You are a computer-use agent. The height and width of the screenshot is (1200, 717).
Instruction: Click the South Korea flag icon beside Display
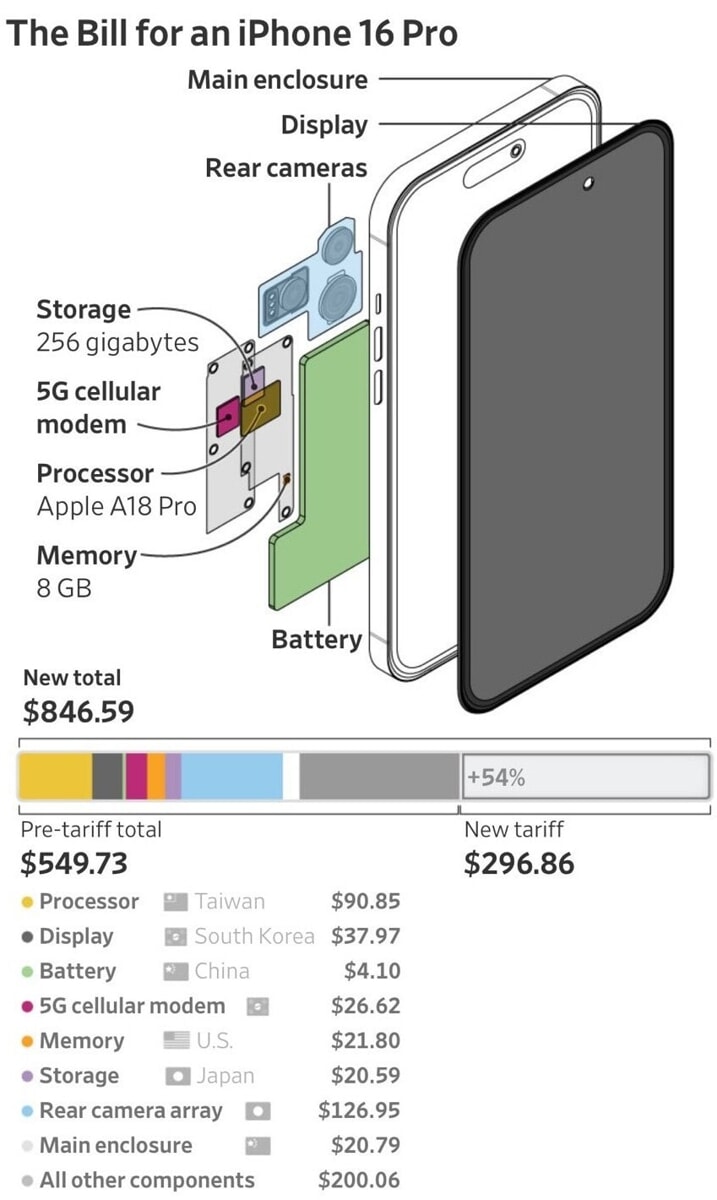(176, 937)
